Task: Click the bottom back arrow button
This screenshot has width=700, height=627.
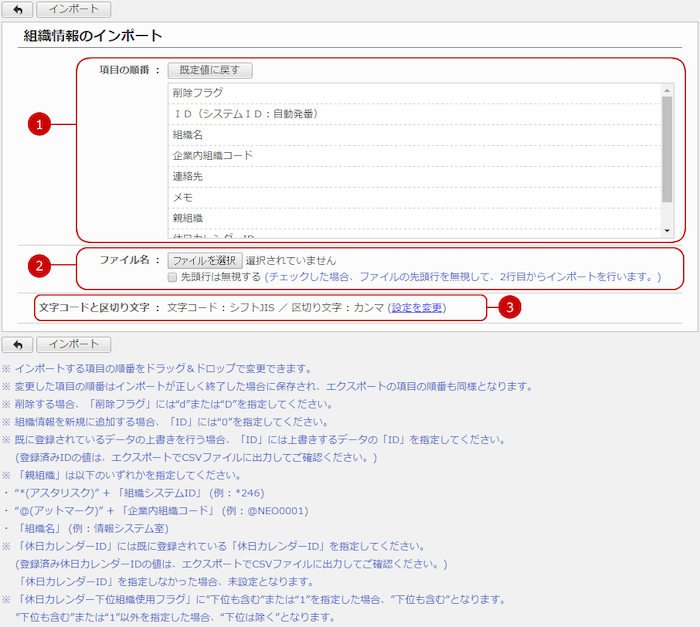Action: coord(17,345)
